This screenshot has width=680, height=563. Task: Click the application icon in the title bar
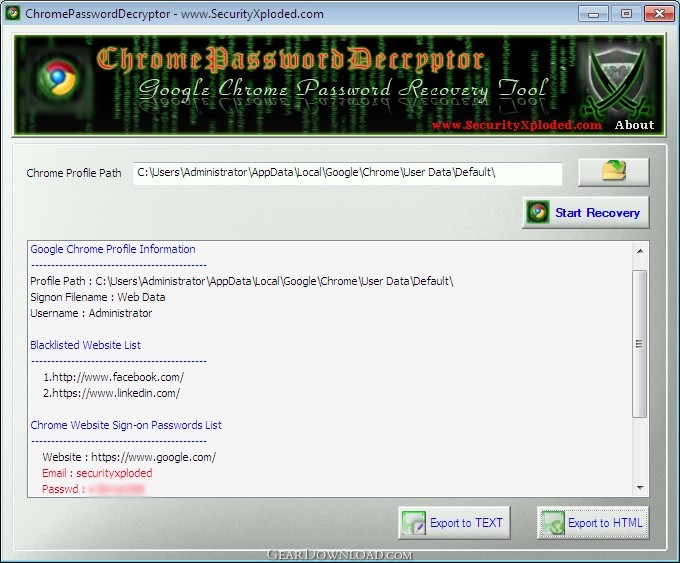pyautogui.click(x=13, y=13)
